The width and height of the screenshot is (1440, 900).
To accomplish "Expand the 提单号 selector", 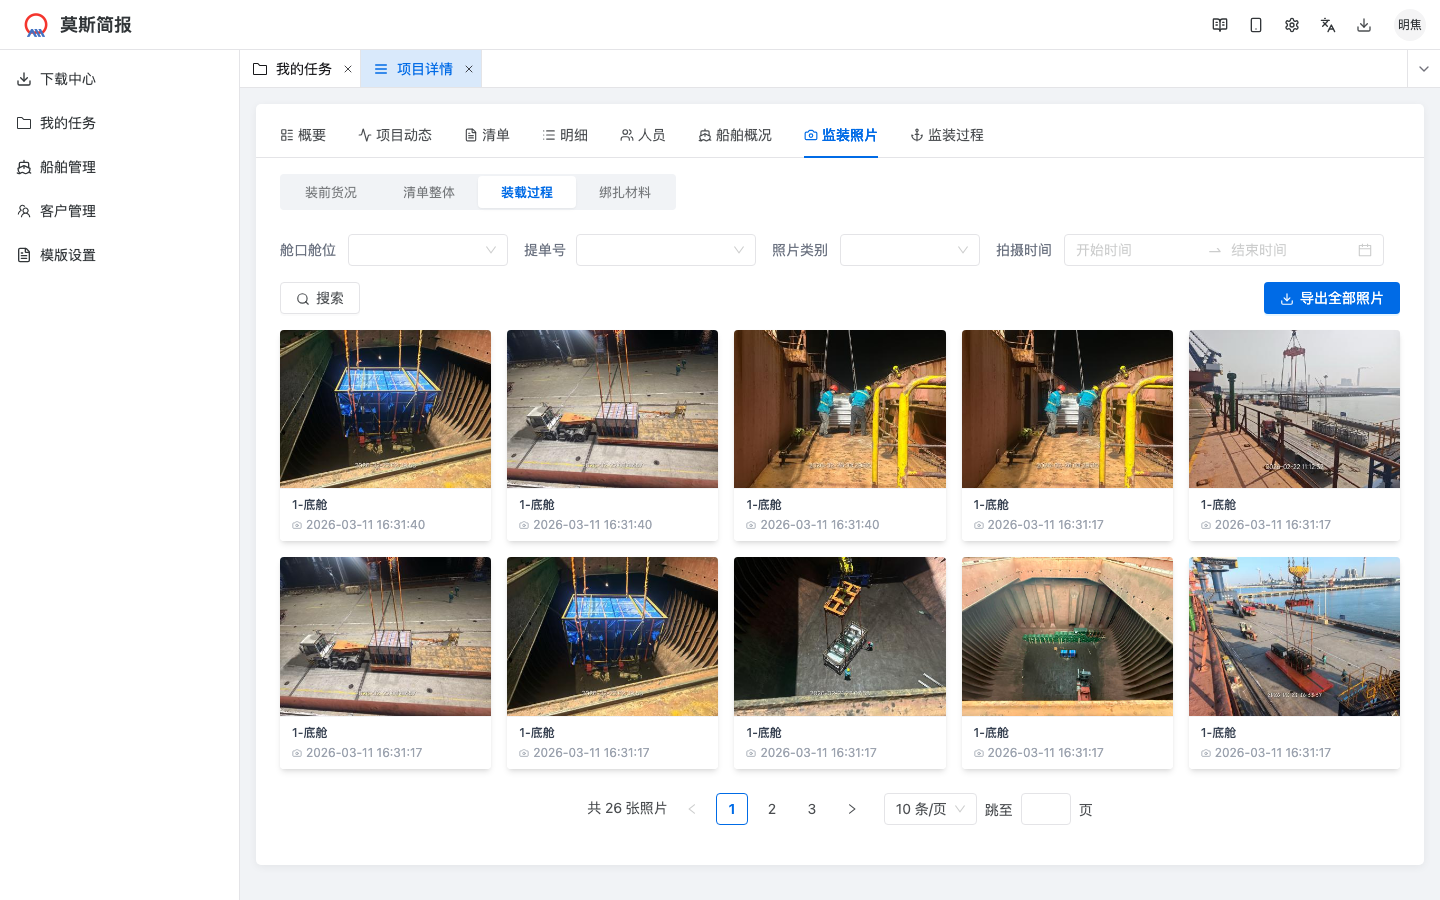I will tap(665, 250).
